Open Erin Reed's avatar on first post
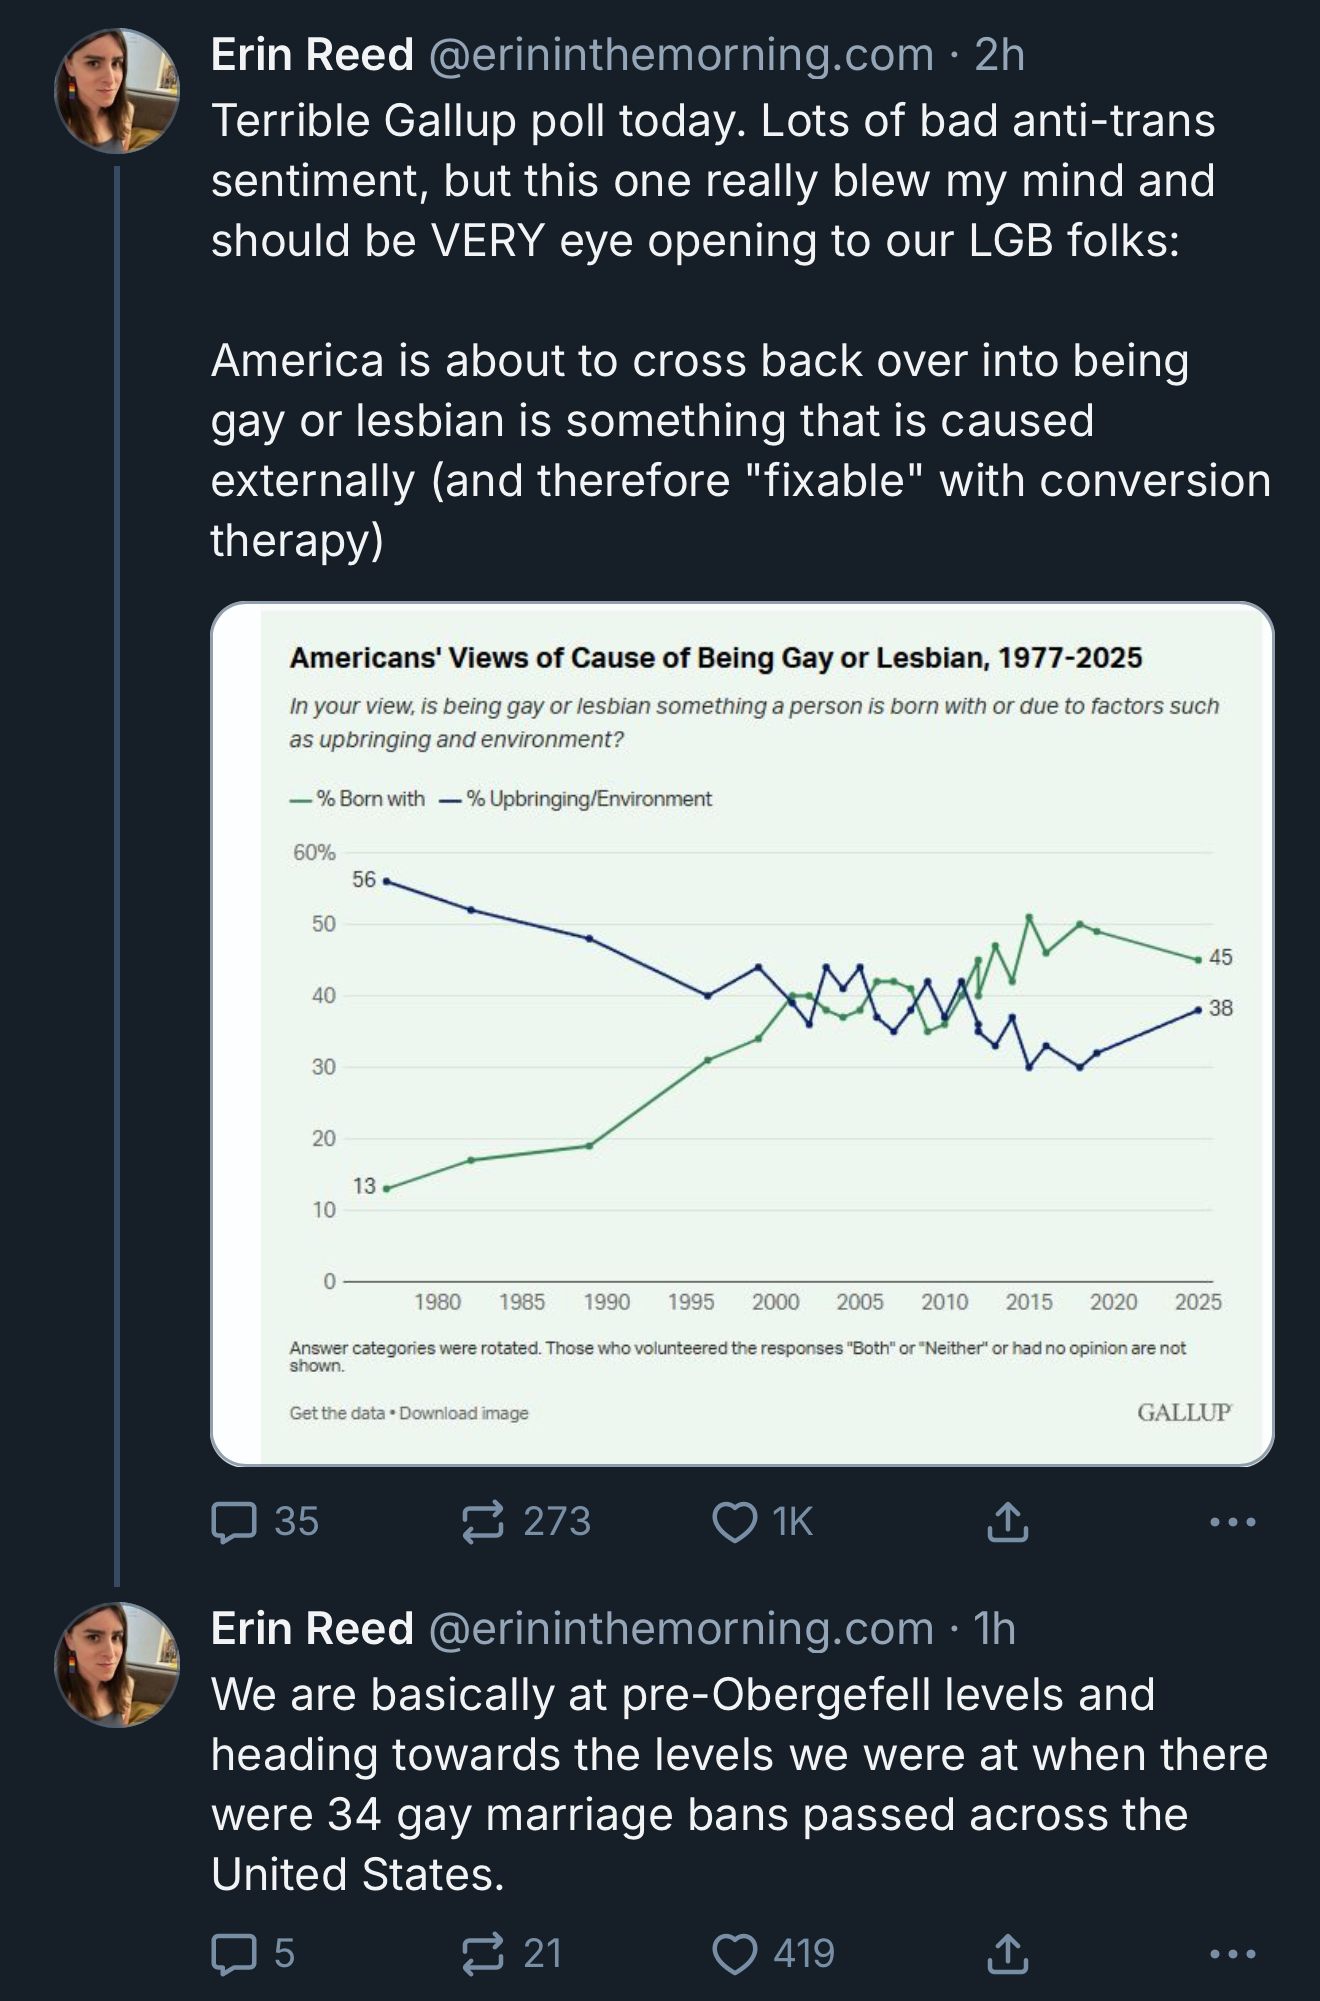The height and width of the screenshot is (2001, 1320). [x=116, y=91]
